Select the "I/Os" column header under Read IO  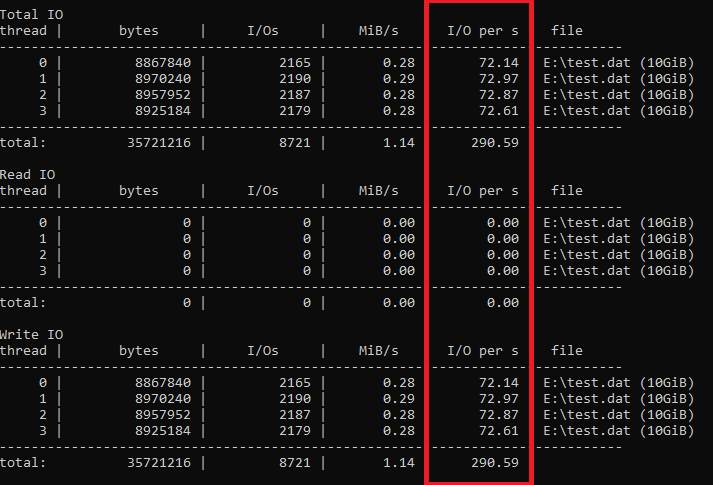tap(263, 190)
